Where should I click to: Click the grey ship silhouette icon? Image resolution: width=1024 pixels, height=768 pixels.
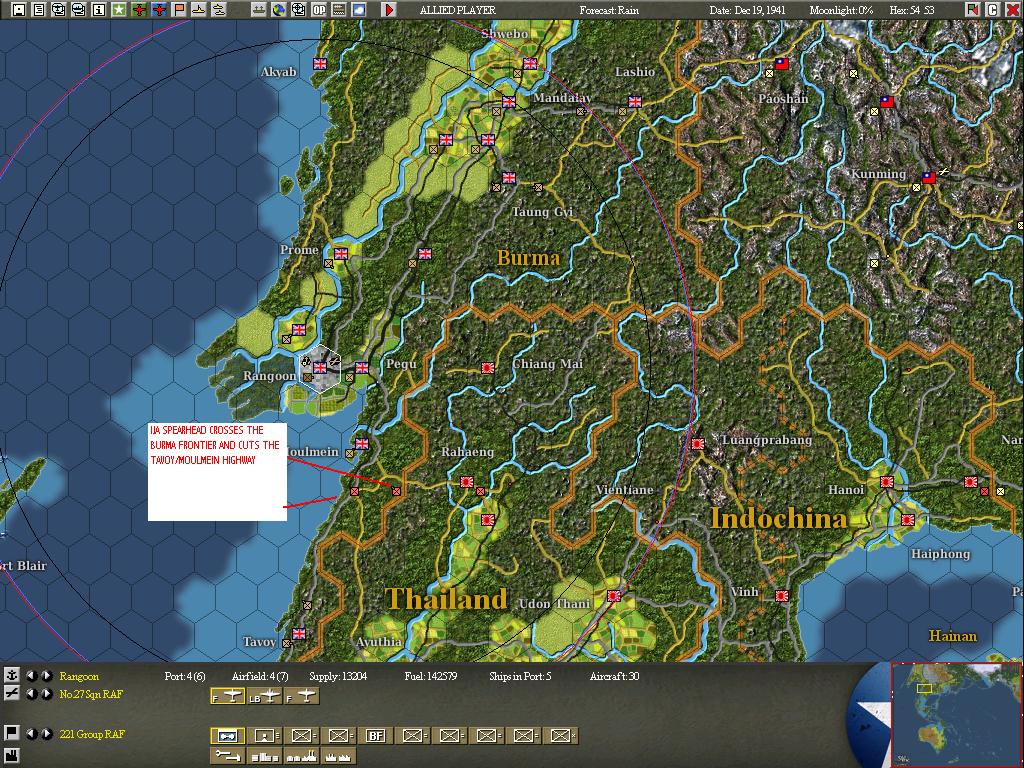coord(259,10)
